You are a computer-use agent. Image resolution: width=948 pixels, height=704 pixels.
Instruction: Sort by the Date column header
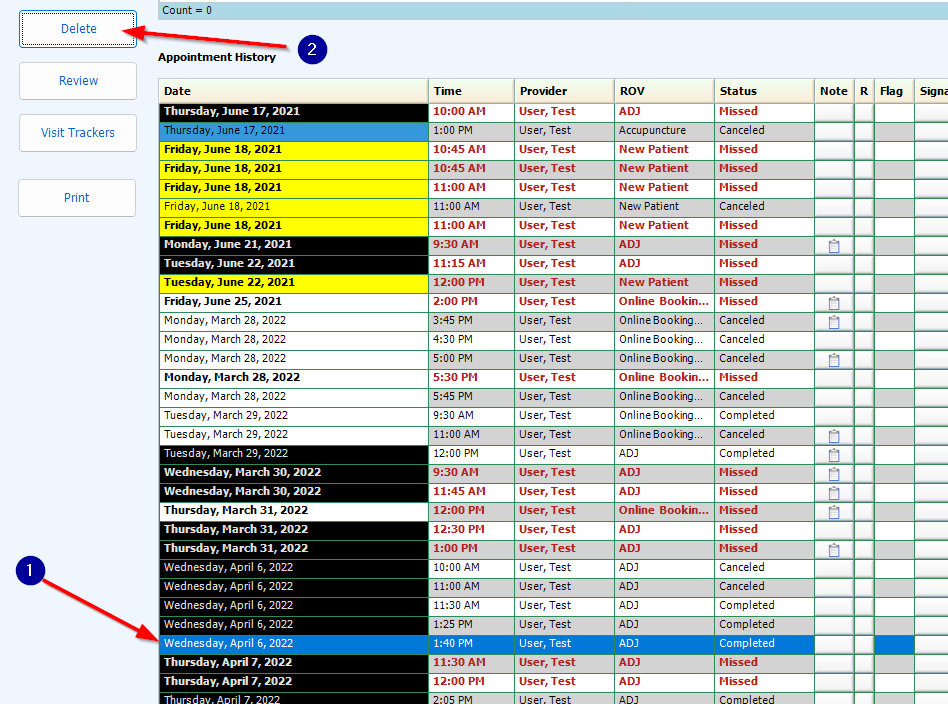tap(293, 91)
